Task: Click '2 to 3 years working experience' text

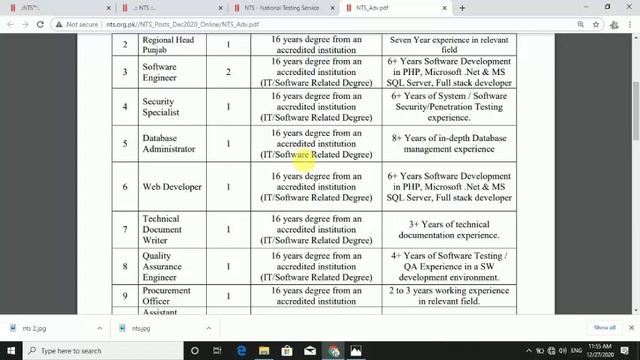Action: point(449,290)
